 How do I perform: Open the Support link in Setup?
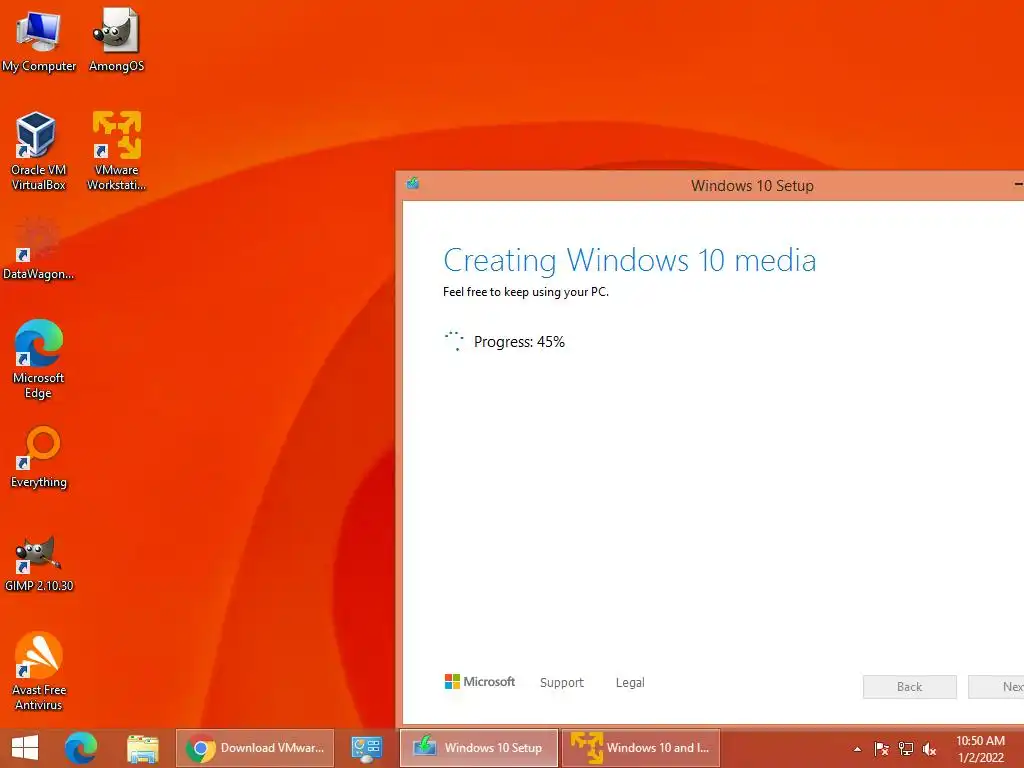562,682
